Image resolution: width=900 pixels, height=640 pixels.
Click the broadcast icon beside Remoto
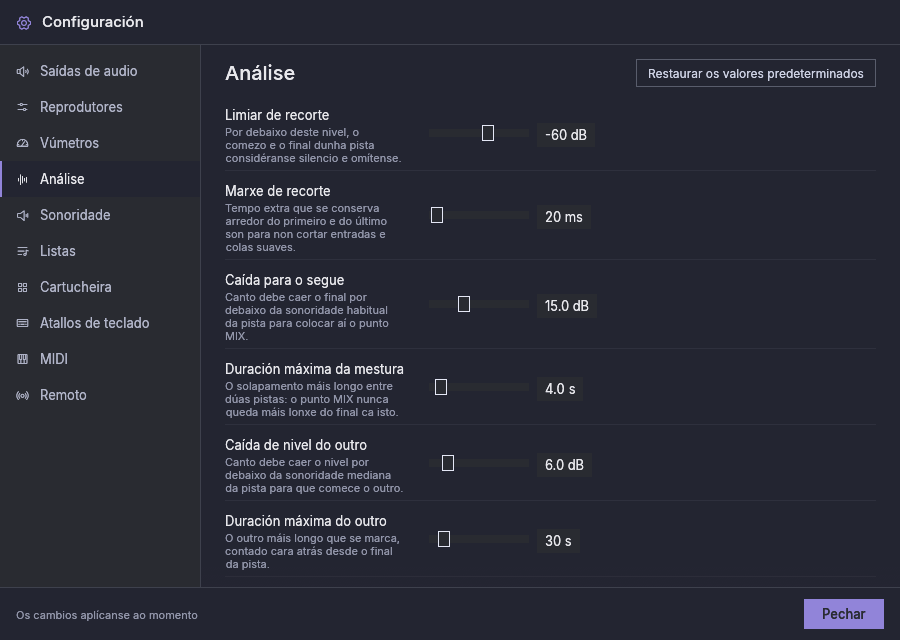tap(22, 395)
